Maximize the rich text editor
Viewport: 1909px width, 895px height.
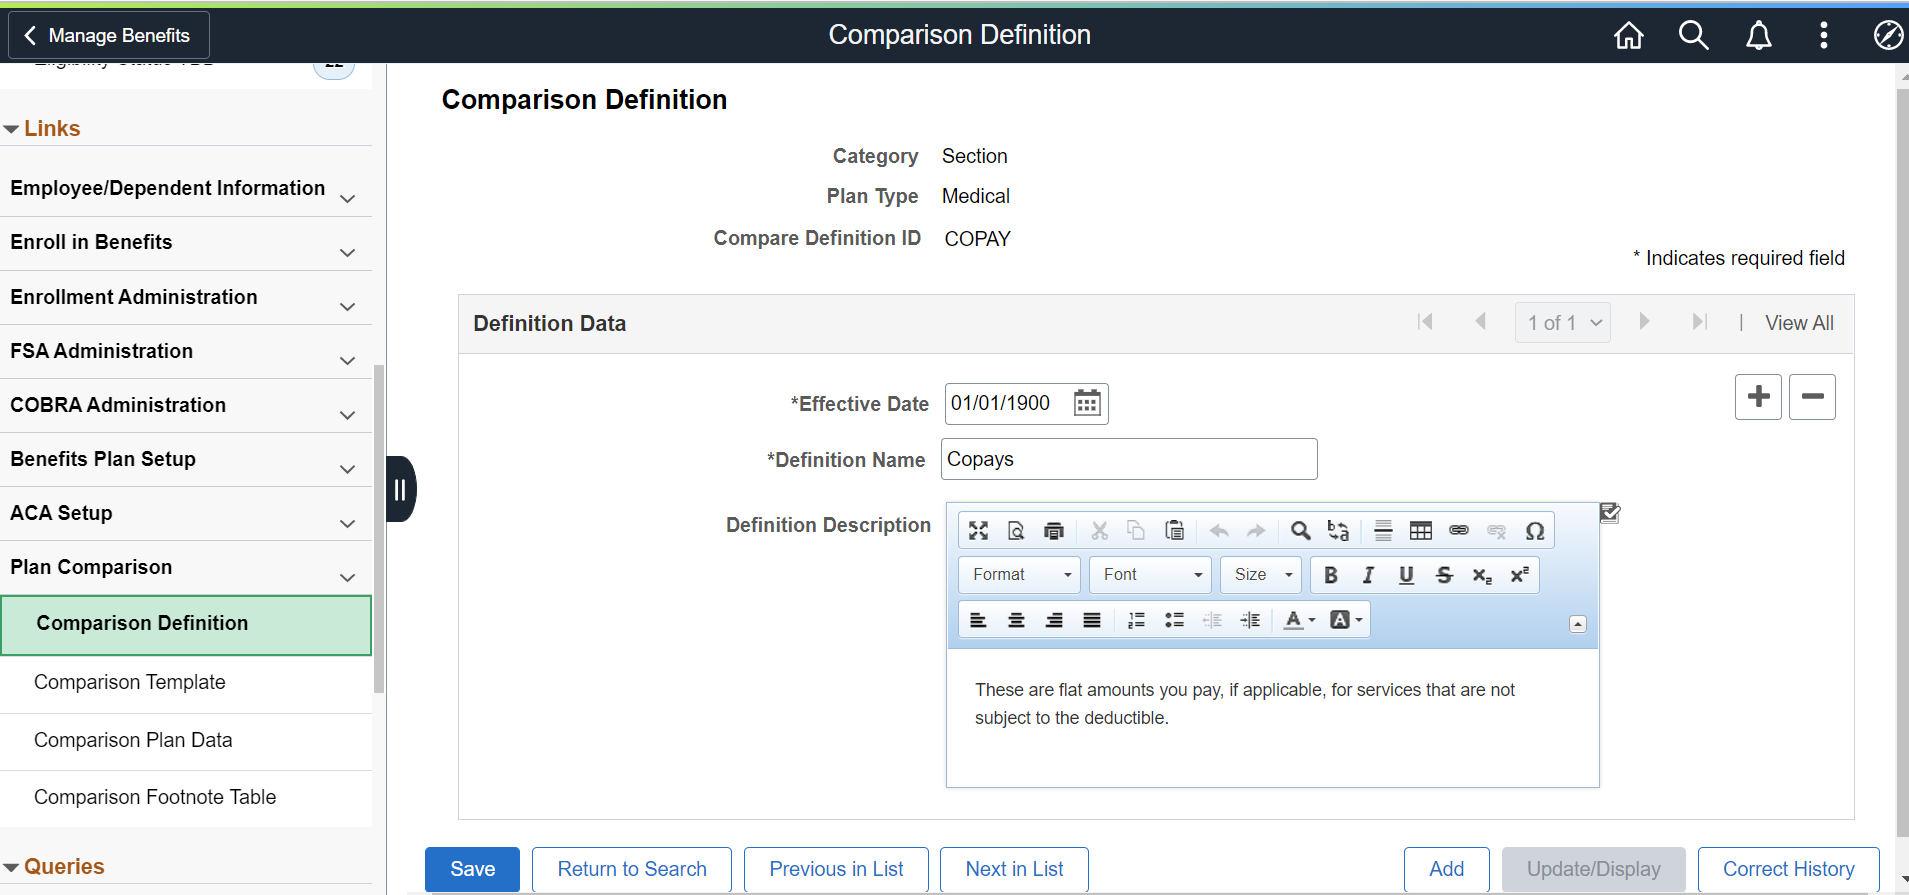click(x=978, y=531)
